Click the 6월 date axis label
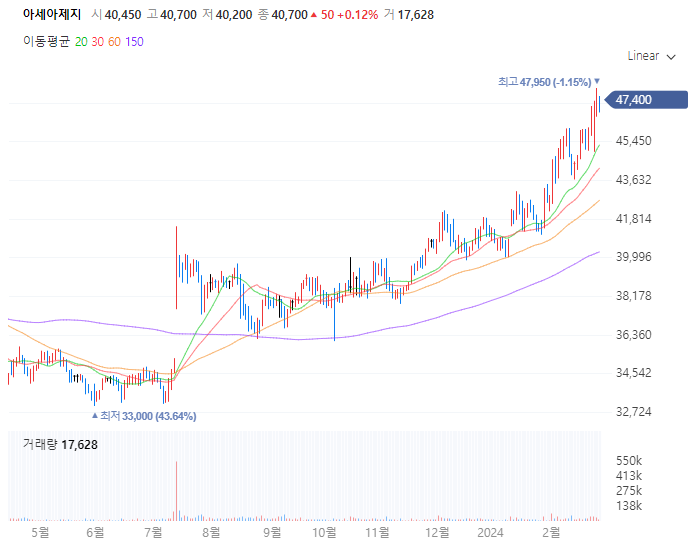 [x=95, y=532]
